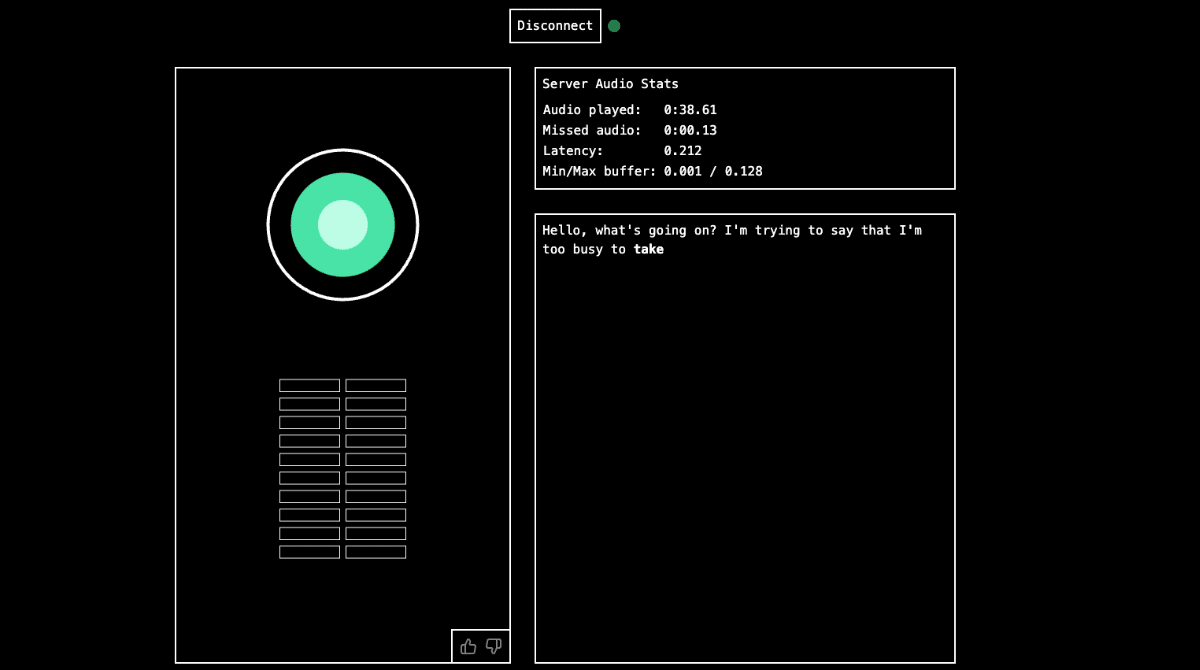
Task: Click the green connection status dot
Action: 614,26
